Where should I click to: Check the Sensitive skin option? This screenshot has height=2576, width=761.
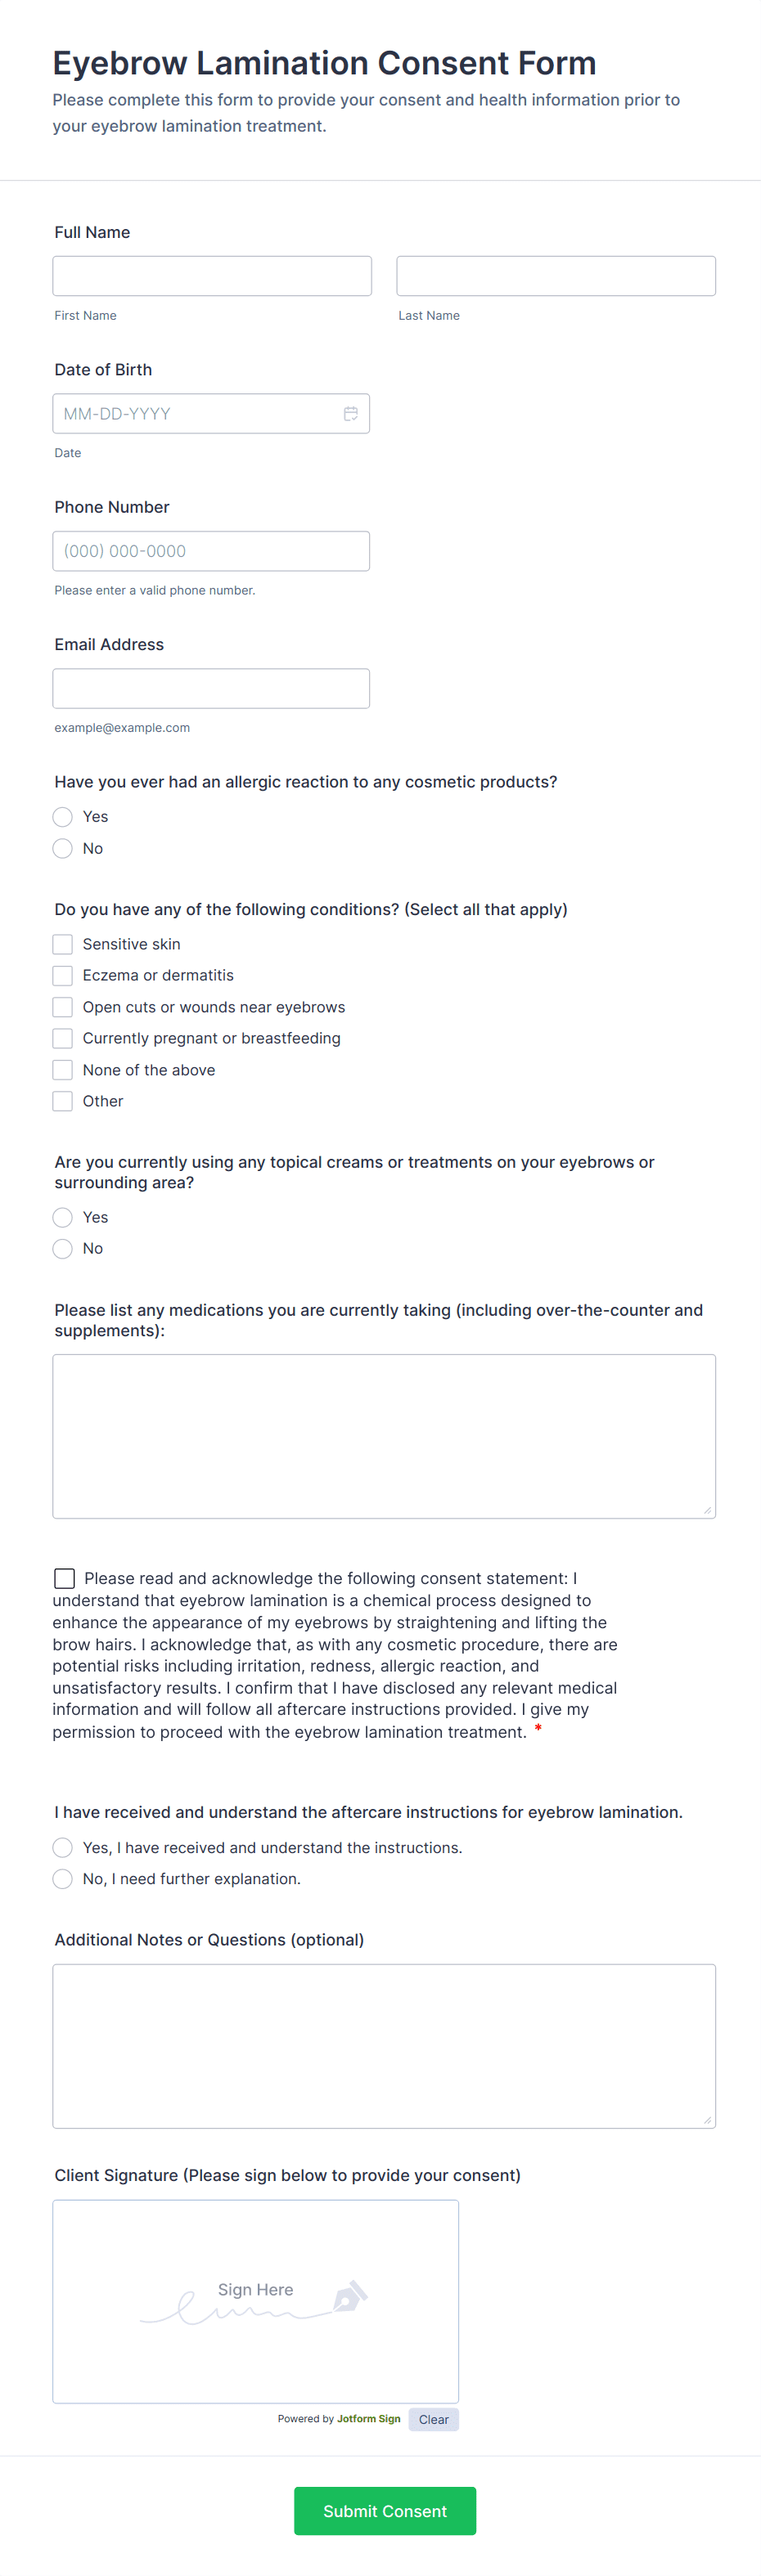62,943
